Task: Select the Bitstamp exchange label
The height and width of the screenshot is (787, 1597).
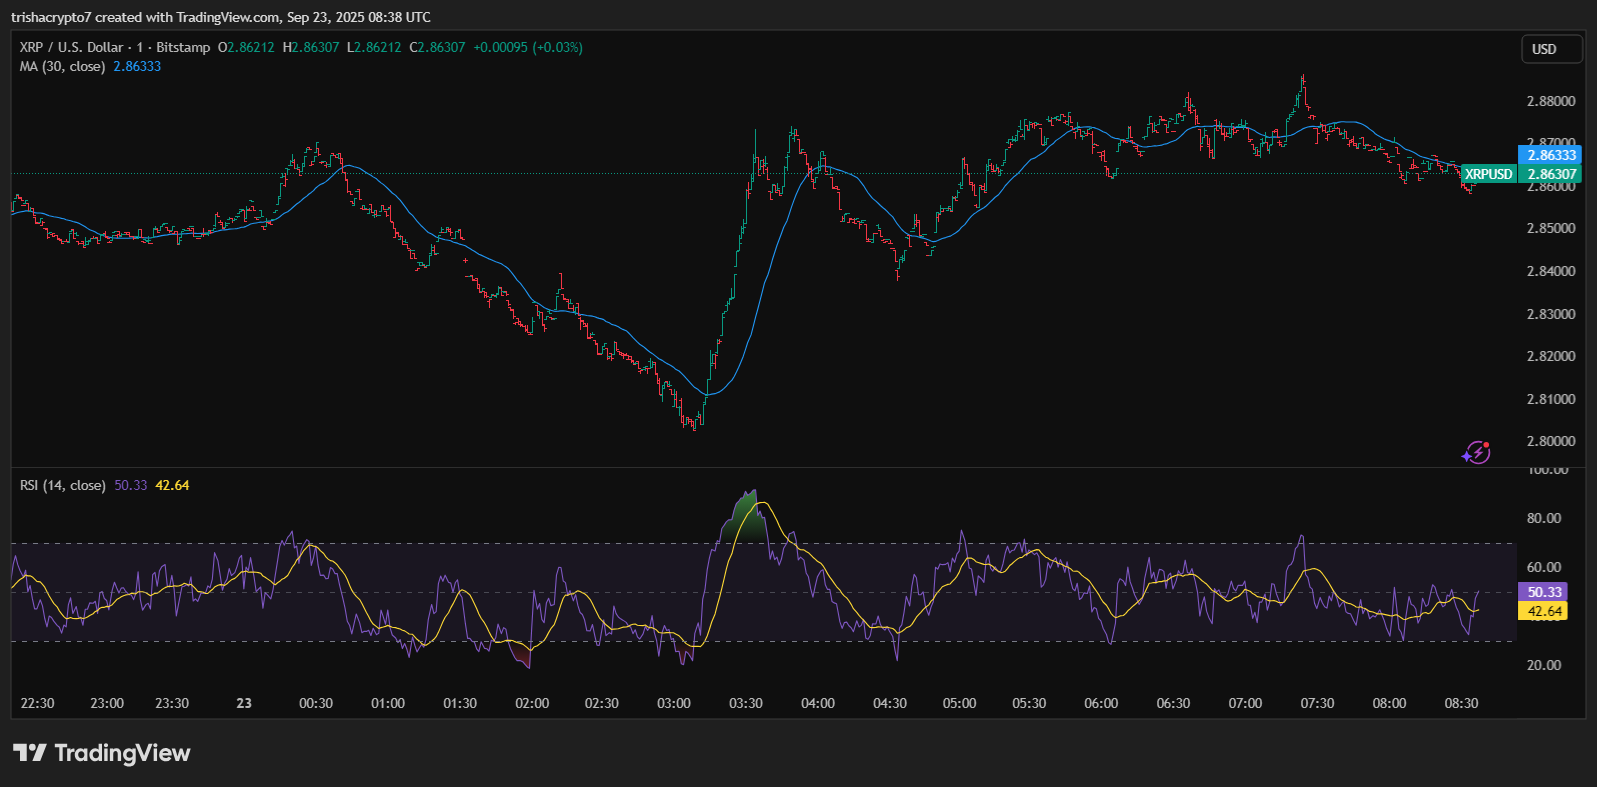Action: point(183,47)
